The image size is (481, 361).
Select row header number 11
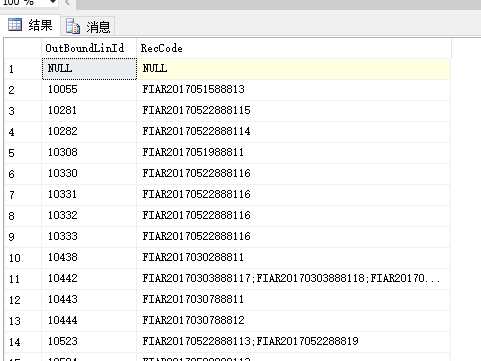[x=23, y=279]
